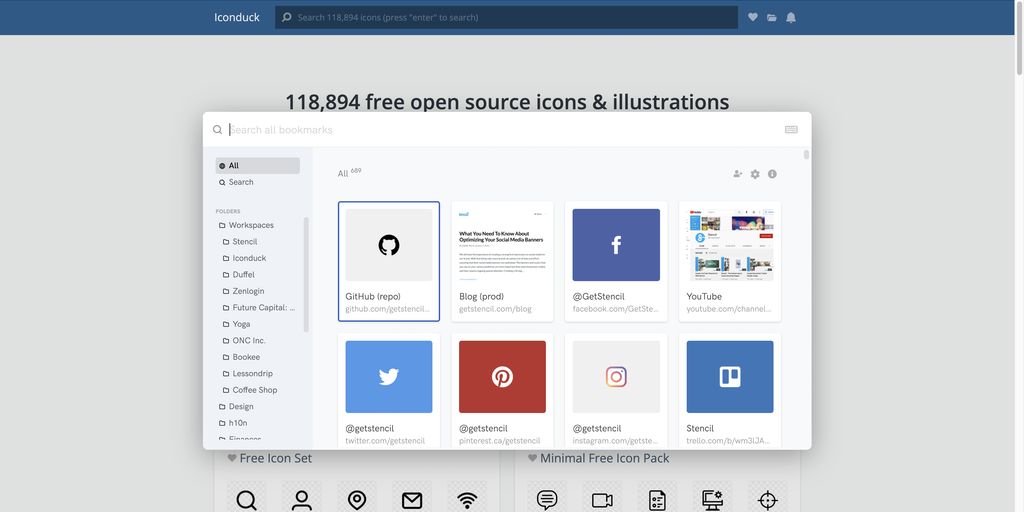Open bookmark manager settings gear
The width and height of the screenshot is (1024, 512).
click(755, 174)
